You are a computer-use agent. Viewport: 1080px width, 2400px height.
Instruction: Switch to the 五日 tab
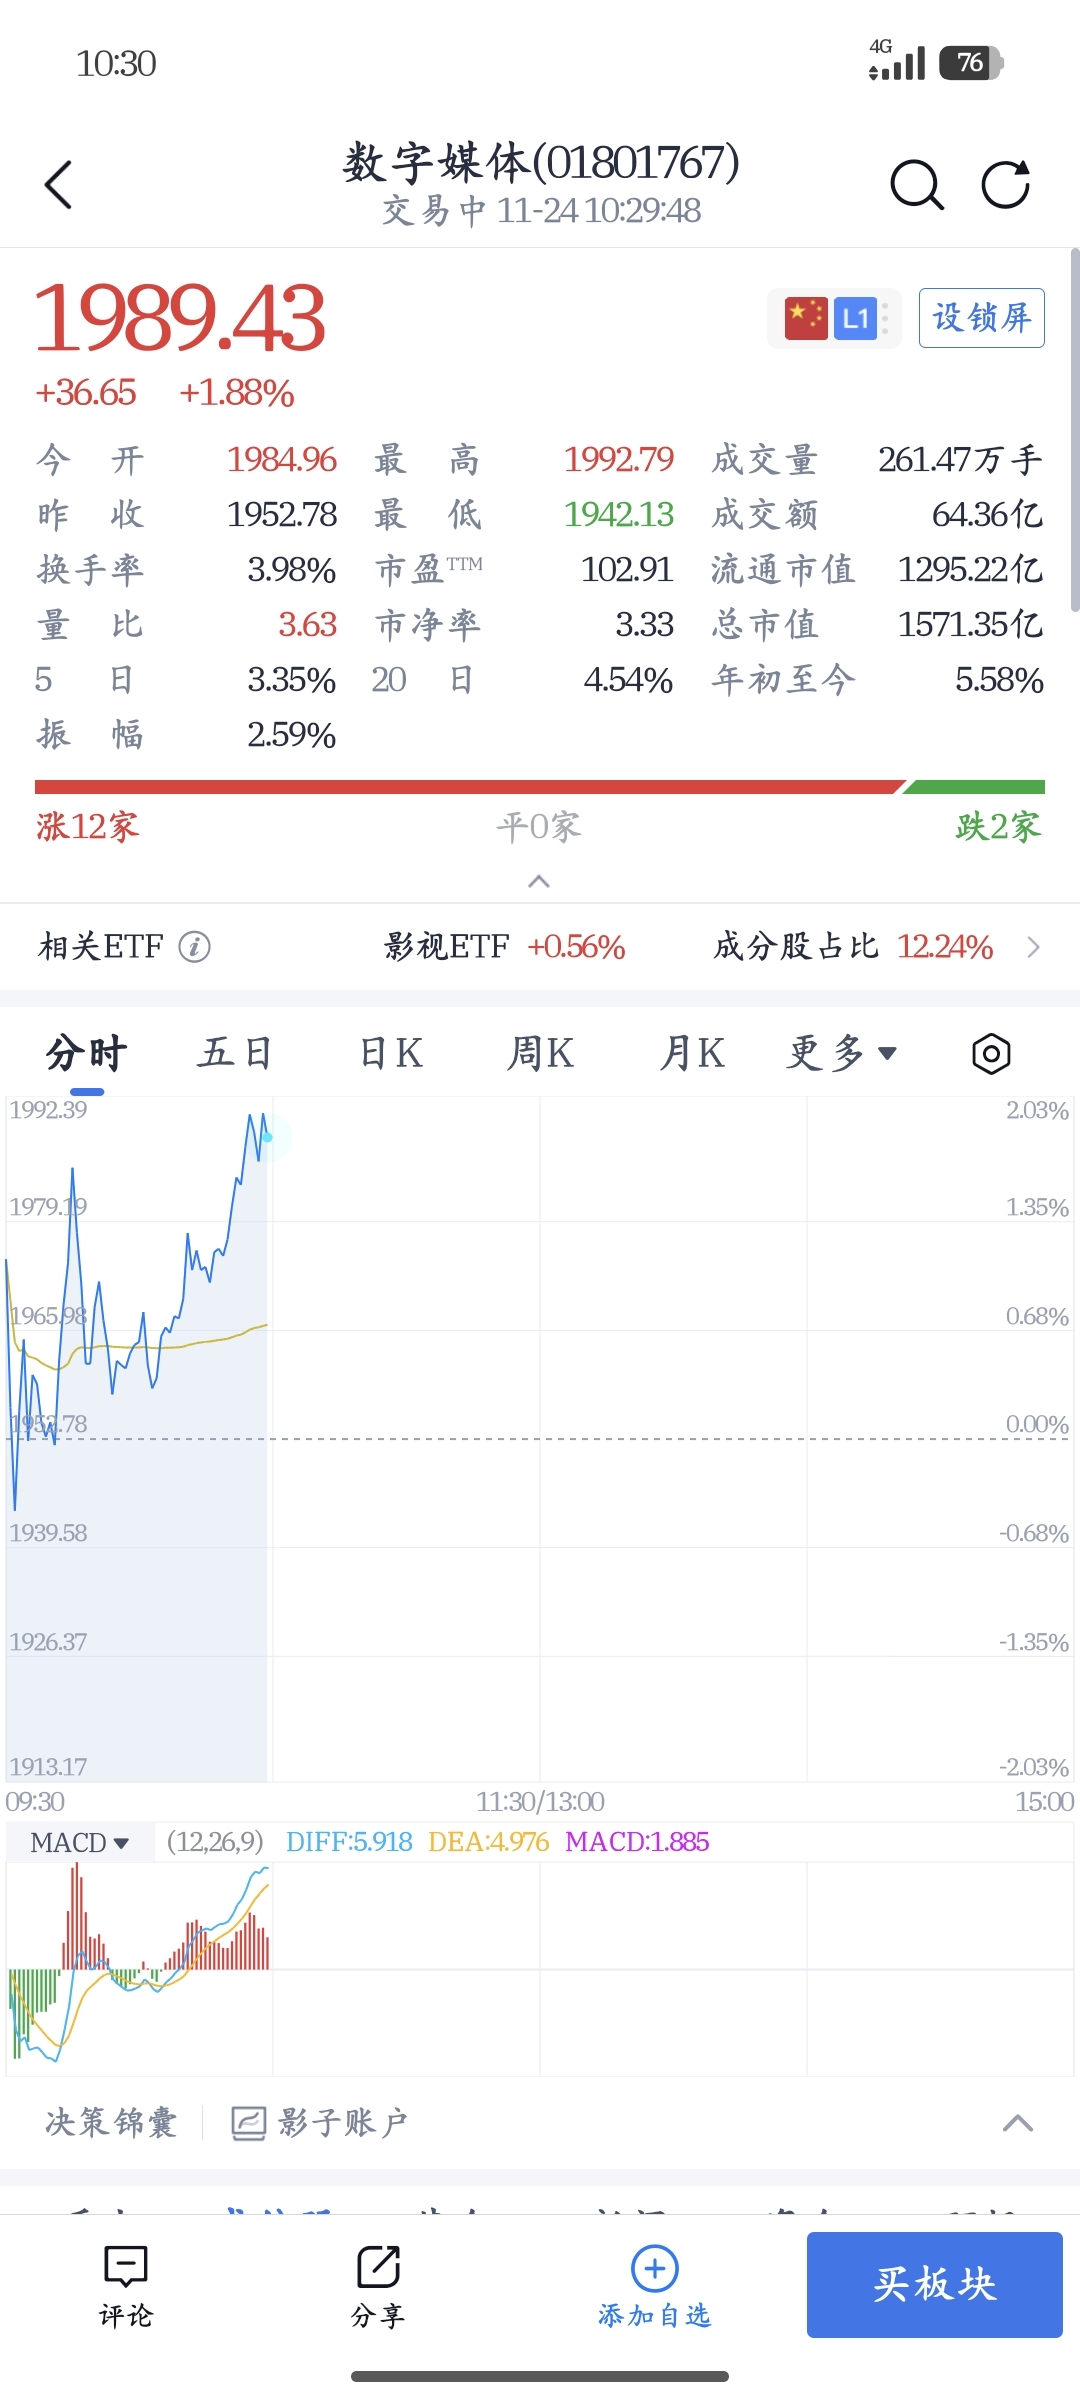[x=236, y=1054]
